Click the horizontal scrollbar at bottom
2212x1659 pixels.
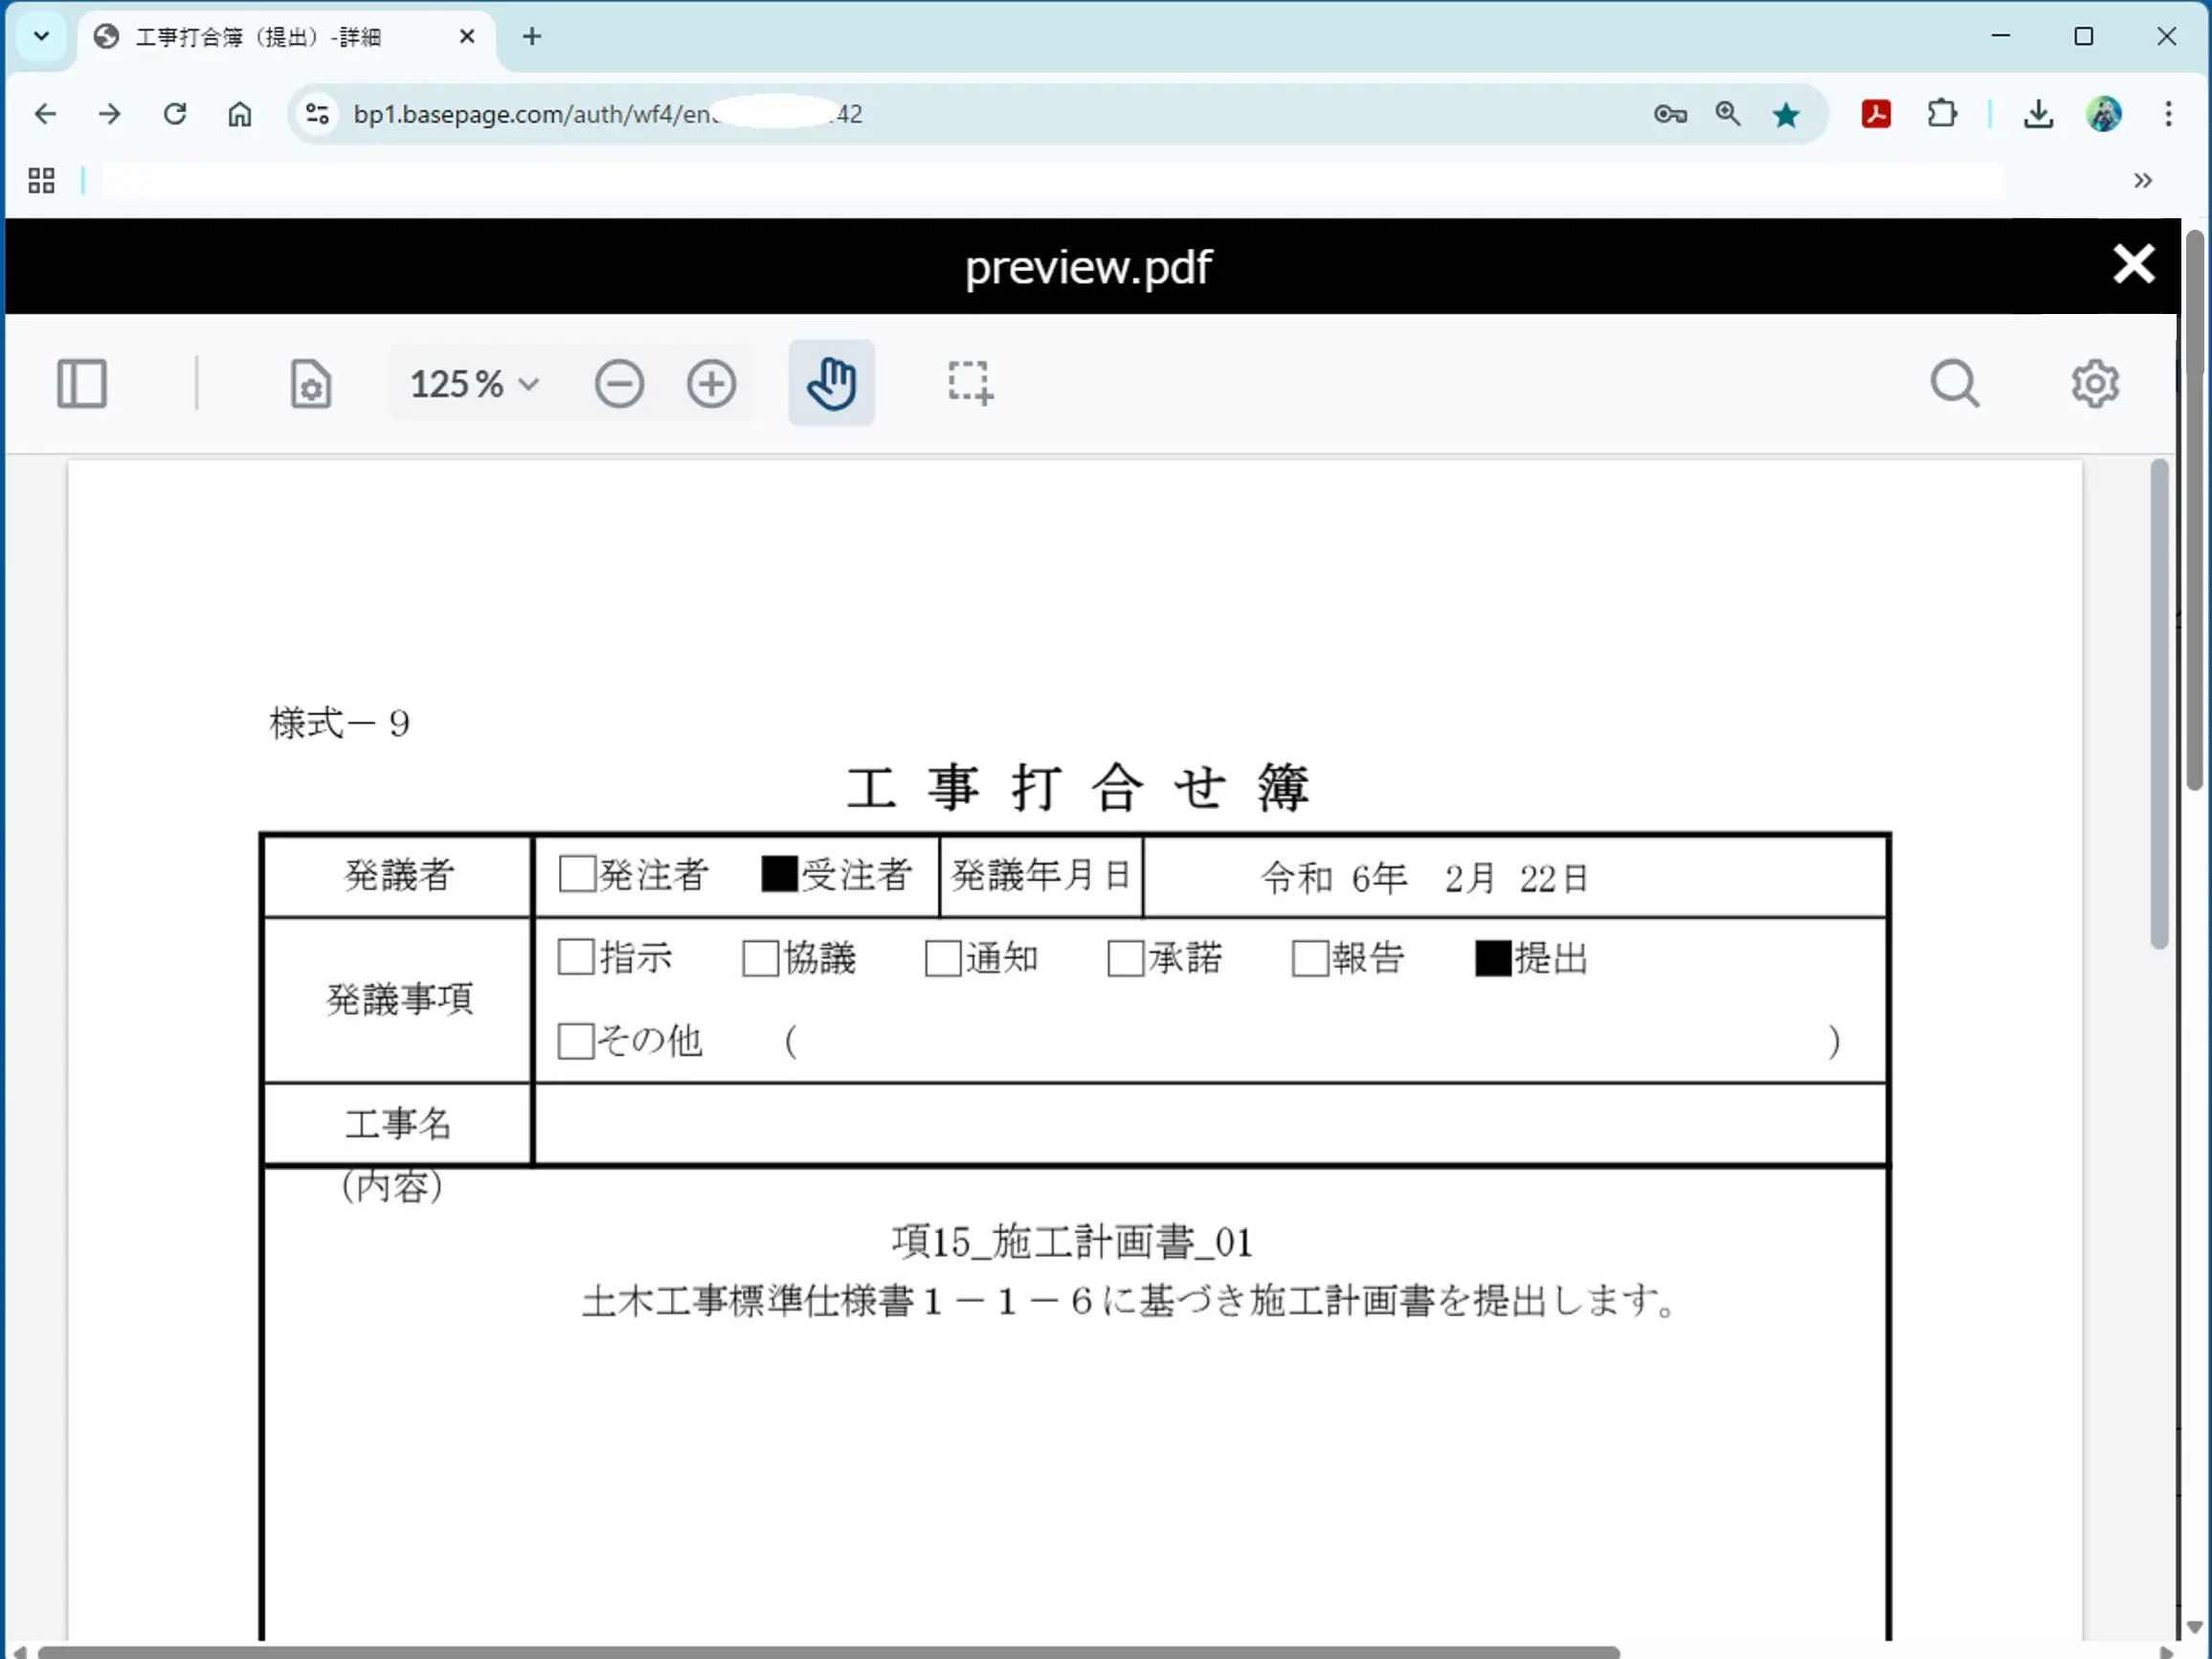(x=828, y=1652)
